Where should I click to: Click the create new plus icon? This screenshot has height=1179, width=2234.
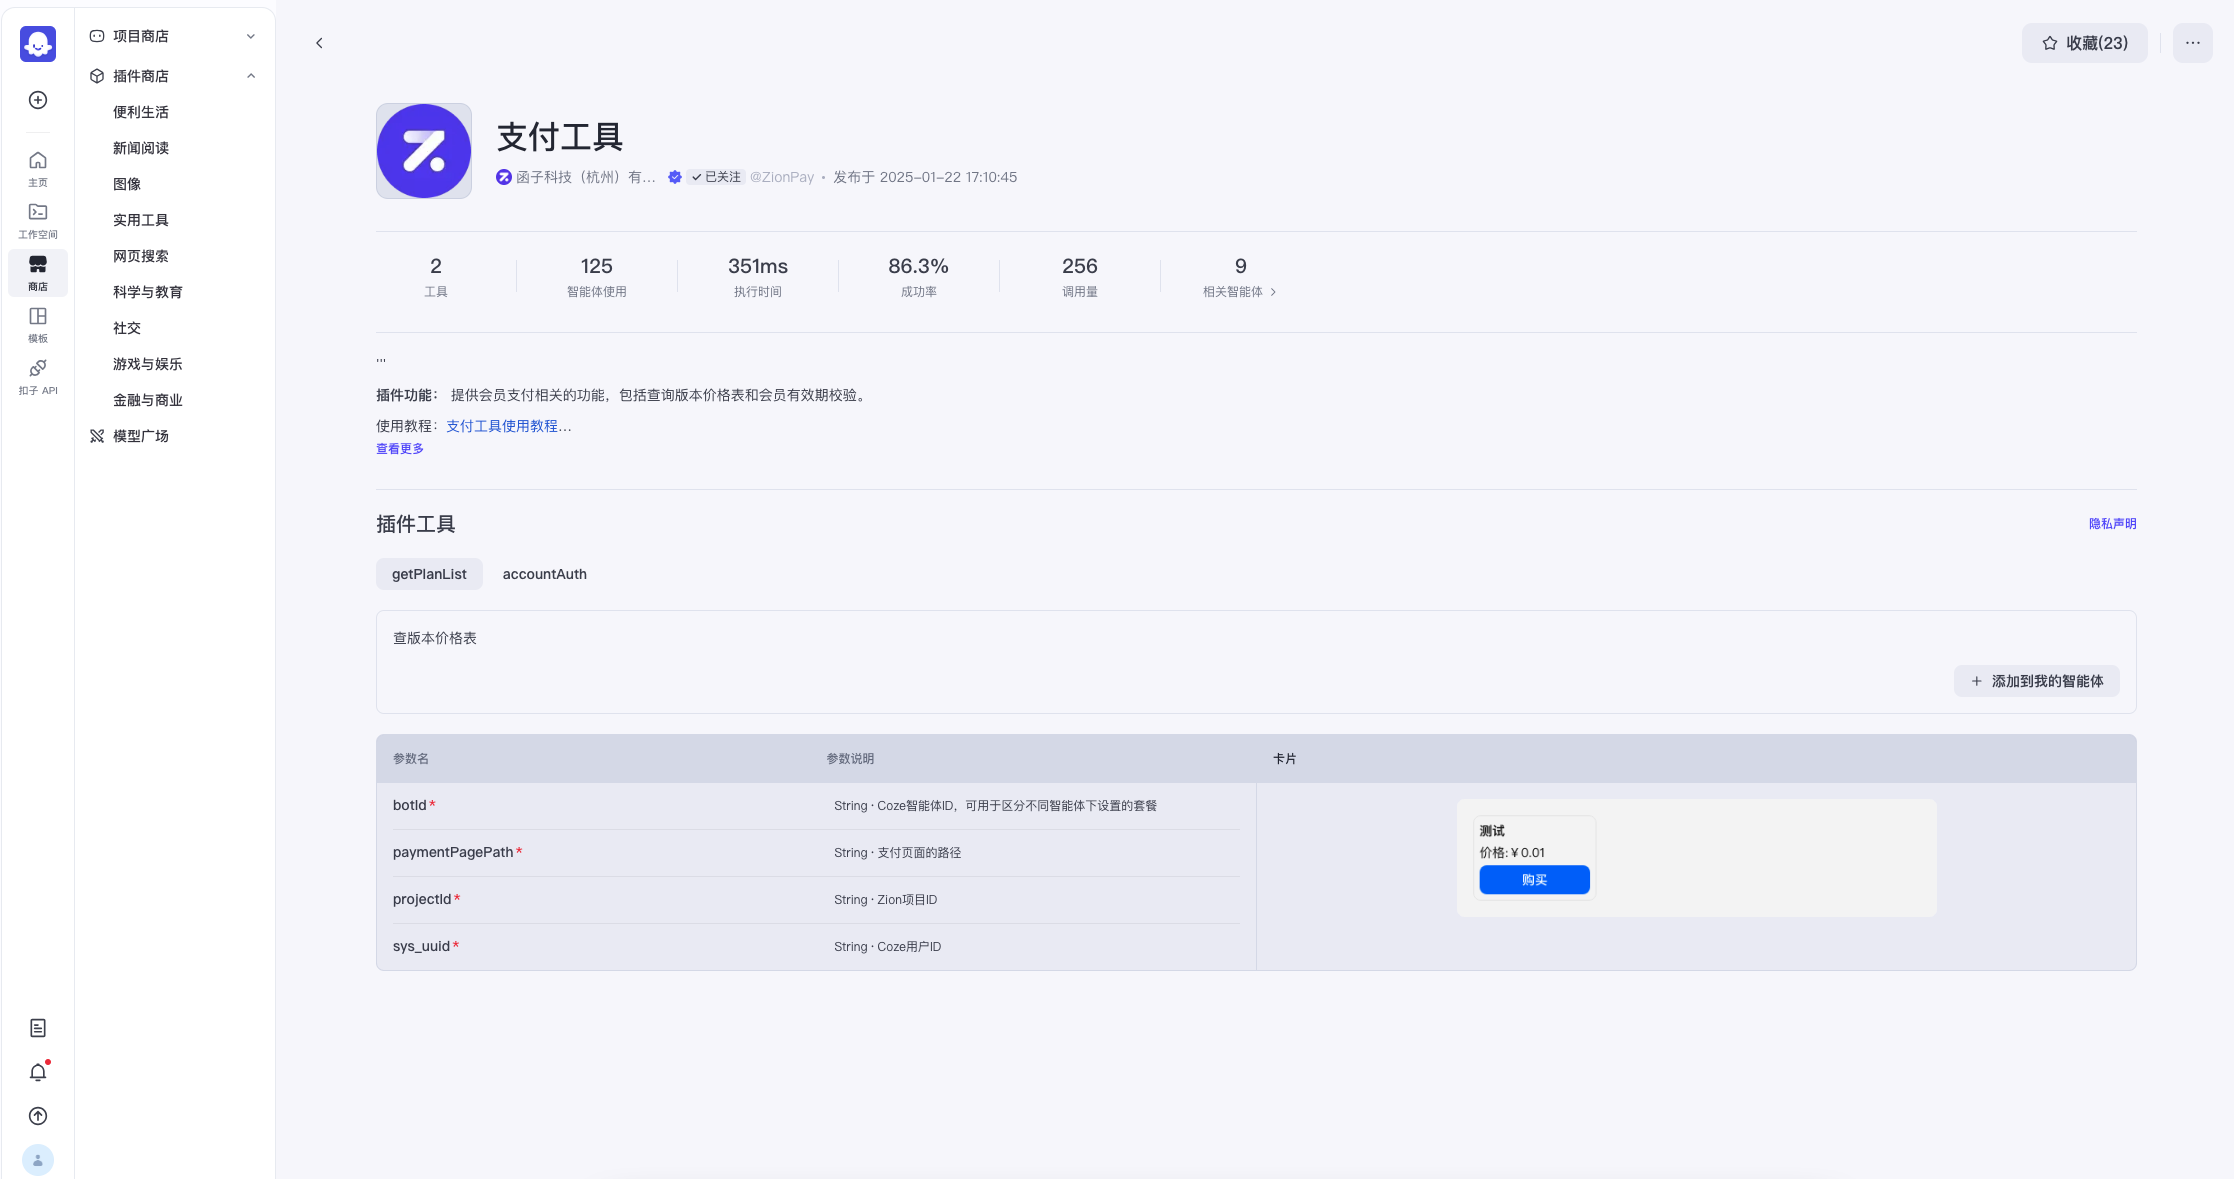pyautogui.click(x=37, y=100)
